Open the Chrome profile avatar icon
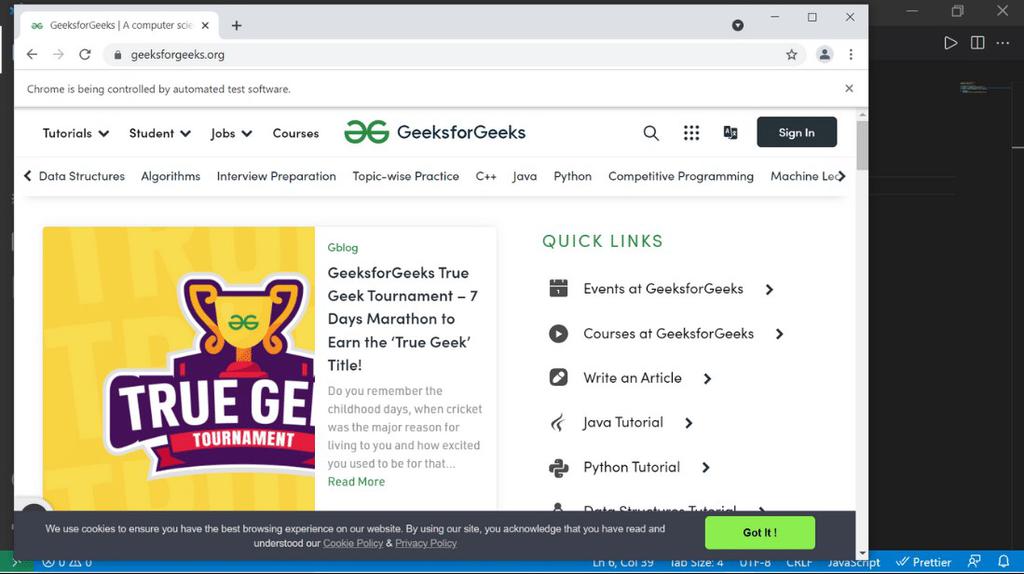The height and width of the screenshot is (574, 1024). [x=825, y=54]
